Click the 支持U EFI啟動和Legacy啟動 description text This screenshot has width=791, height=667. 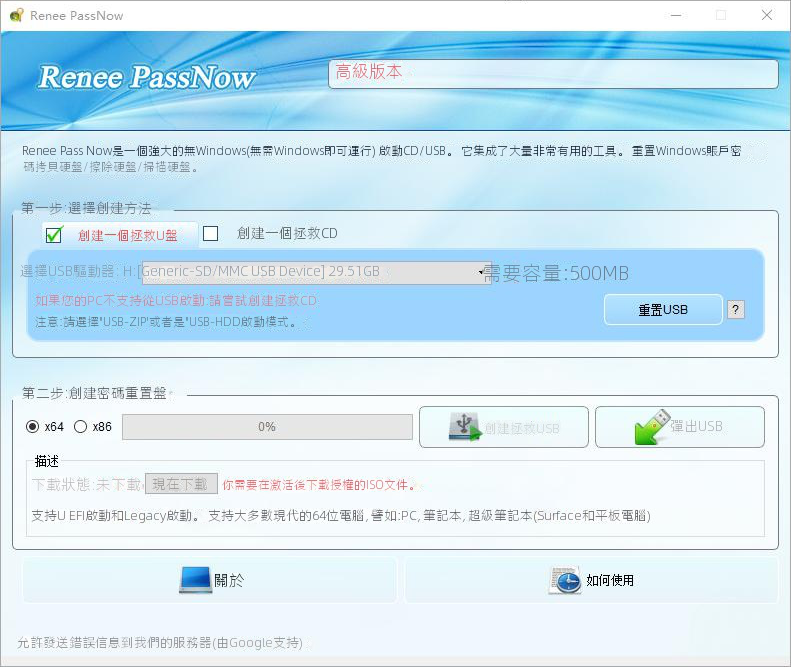(341, 516)
